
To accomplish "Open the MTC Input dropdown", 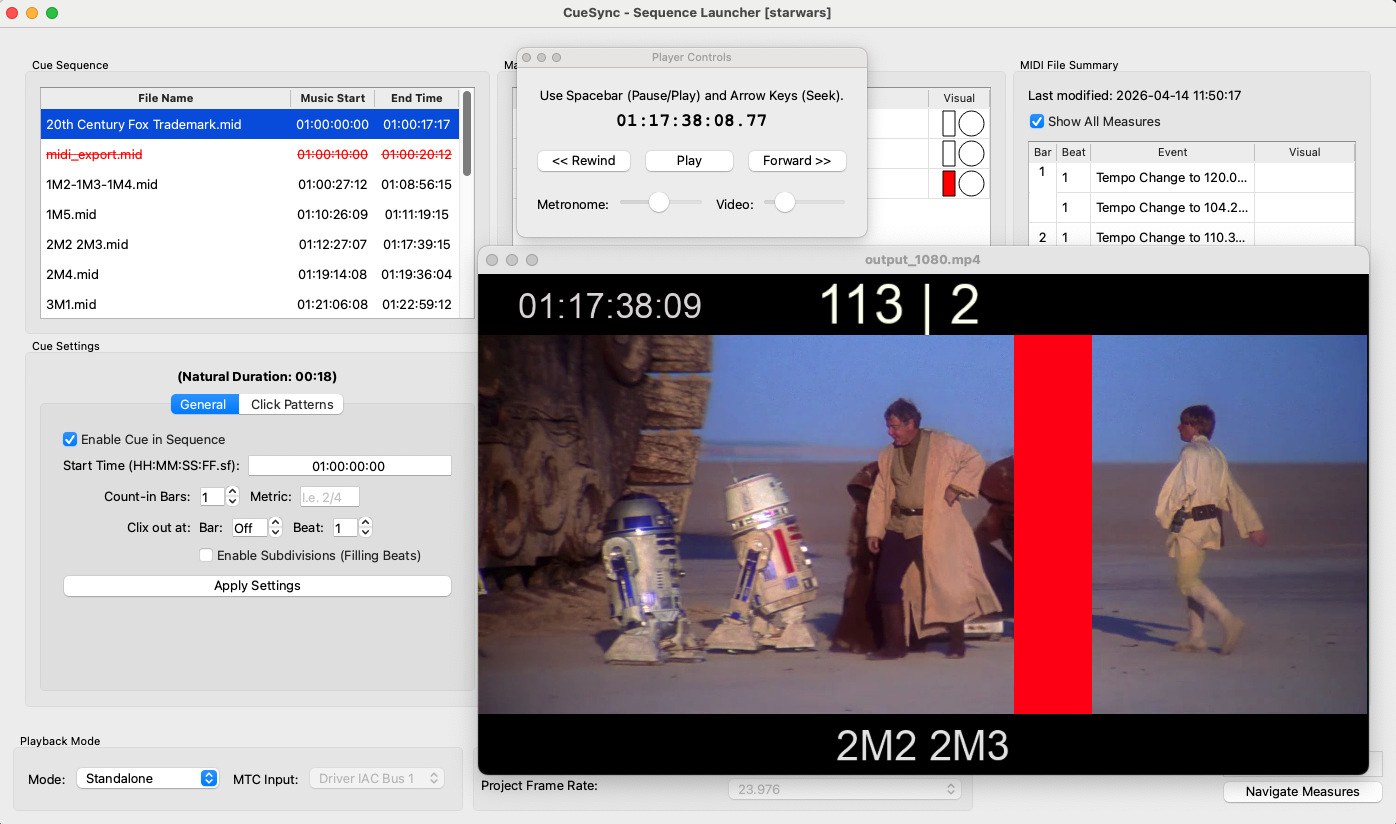I will (377, 778).
